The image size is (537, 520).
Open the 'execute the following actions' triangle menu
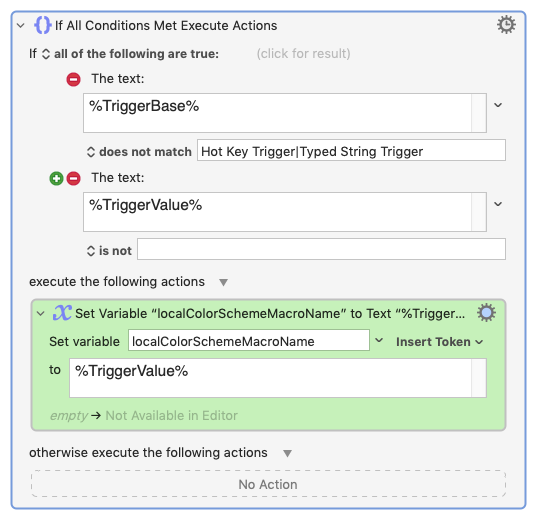223,282
